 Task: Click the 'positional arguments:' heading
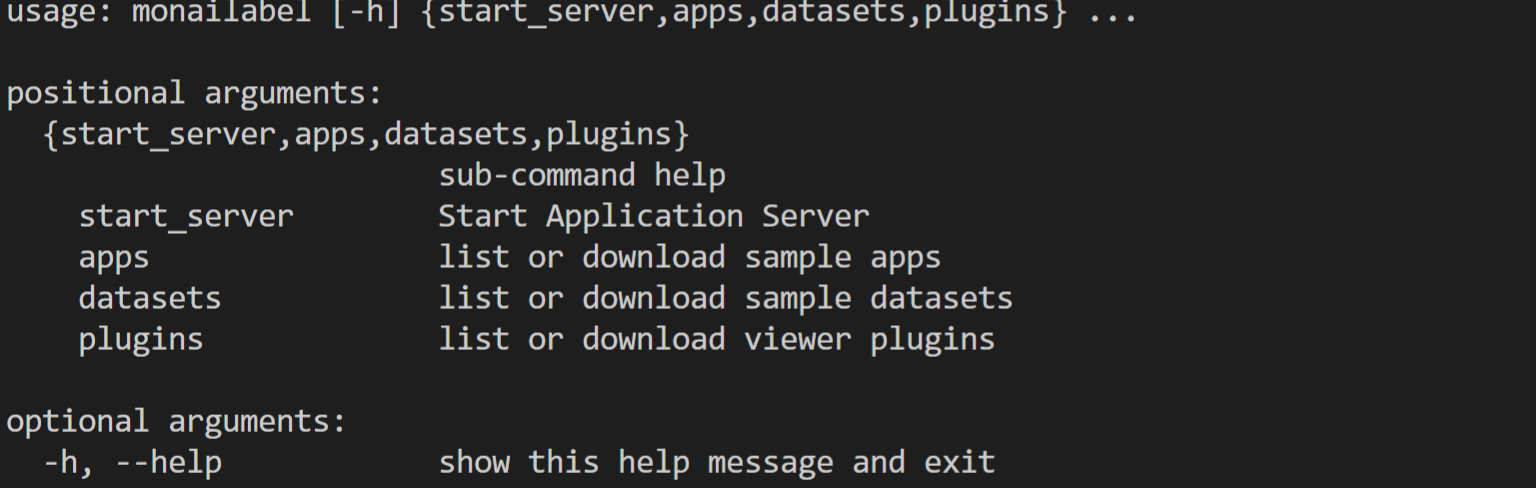point(195,93)
